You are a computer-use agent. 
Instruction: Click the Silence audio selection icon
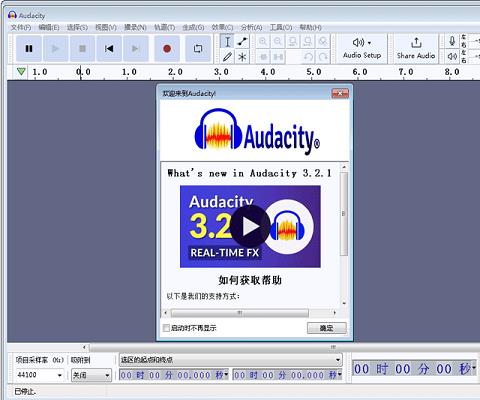[x=278, y=57]
